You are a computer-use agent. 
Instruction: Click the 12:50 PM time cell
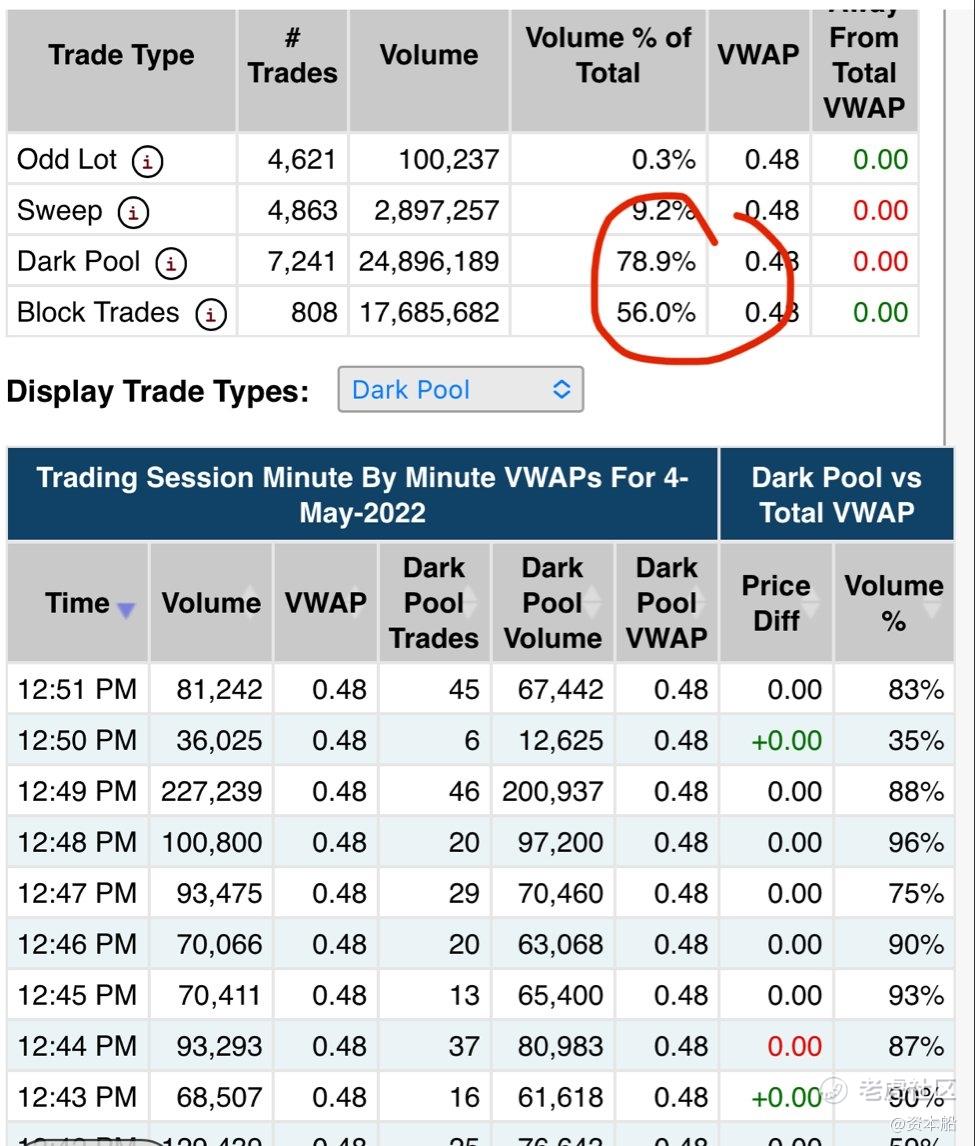click(77, 740)
